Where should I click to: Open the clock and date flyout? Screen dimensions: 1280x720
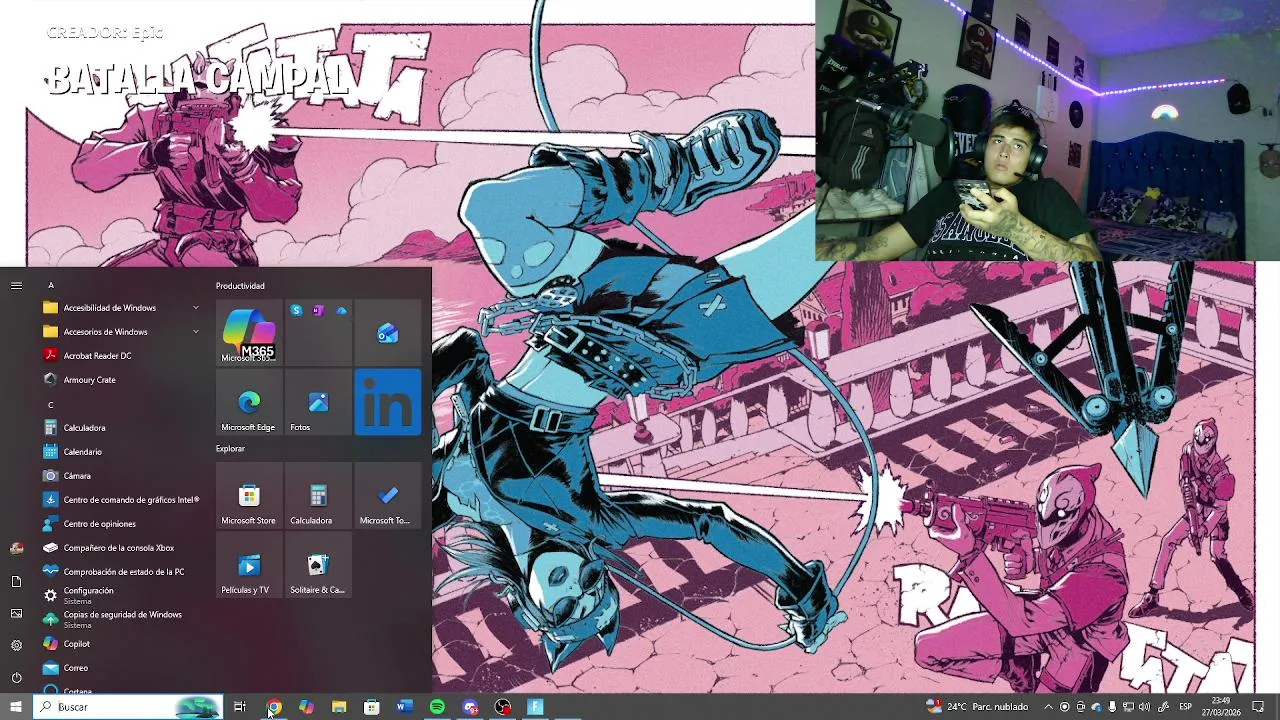click(1221, 707)
